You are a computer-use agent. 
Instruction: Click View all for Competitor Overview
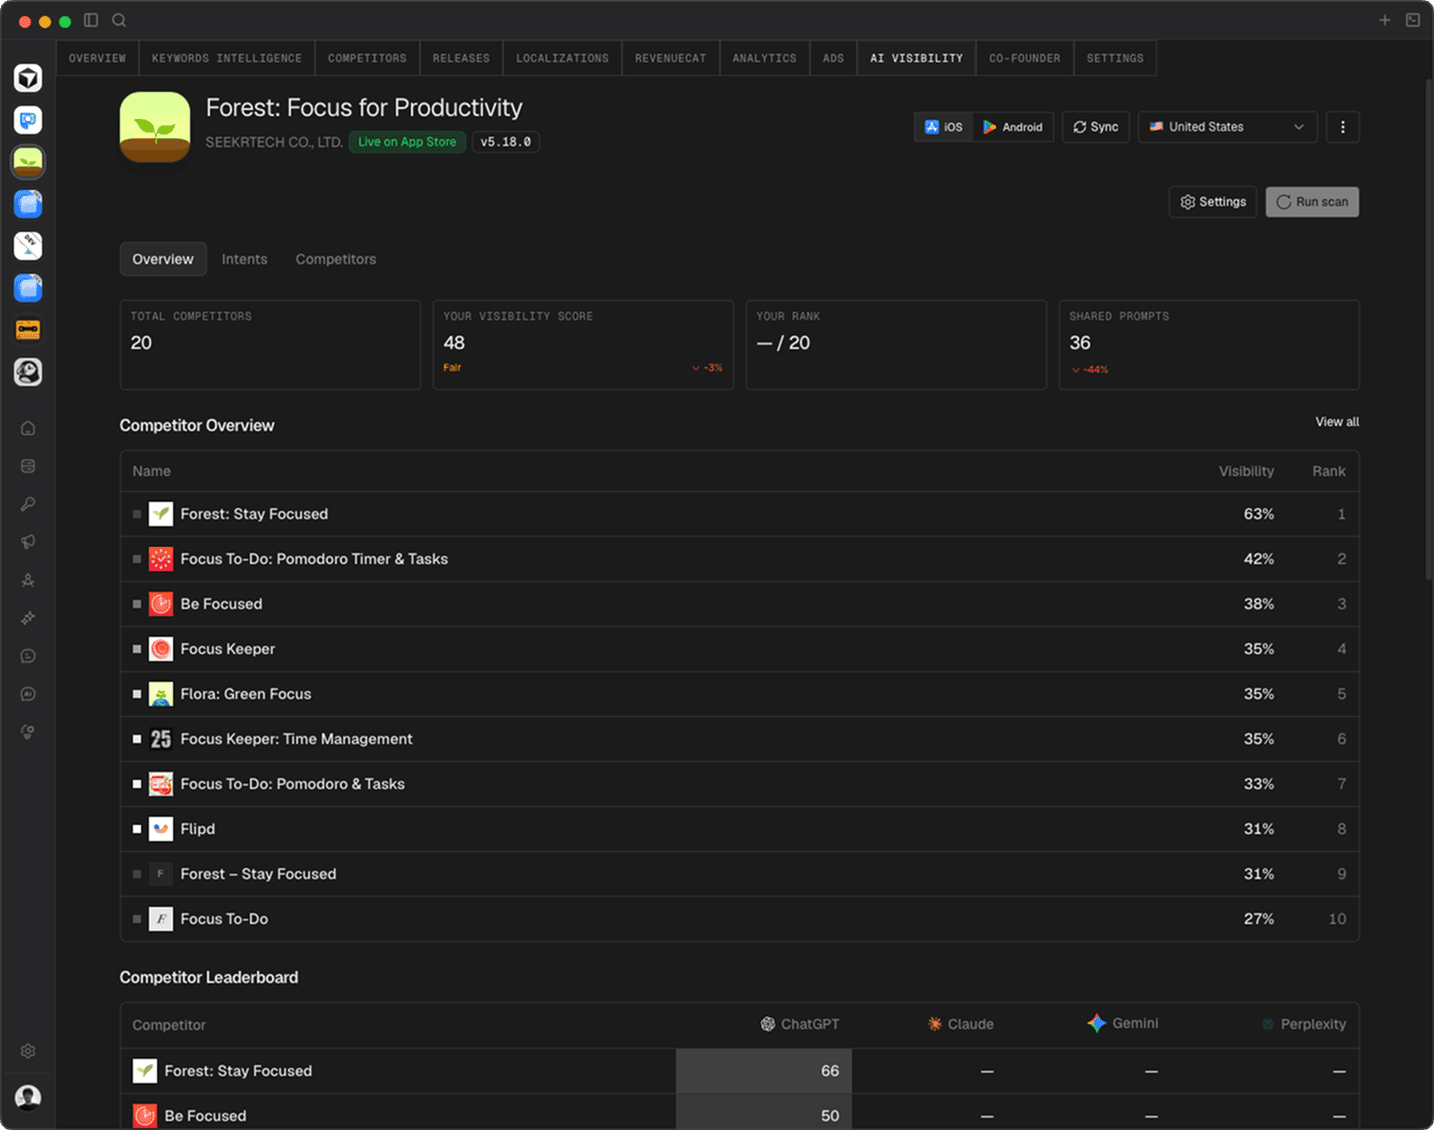pos(1337,422)
